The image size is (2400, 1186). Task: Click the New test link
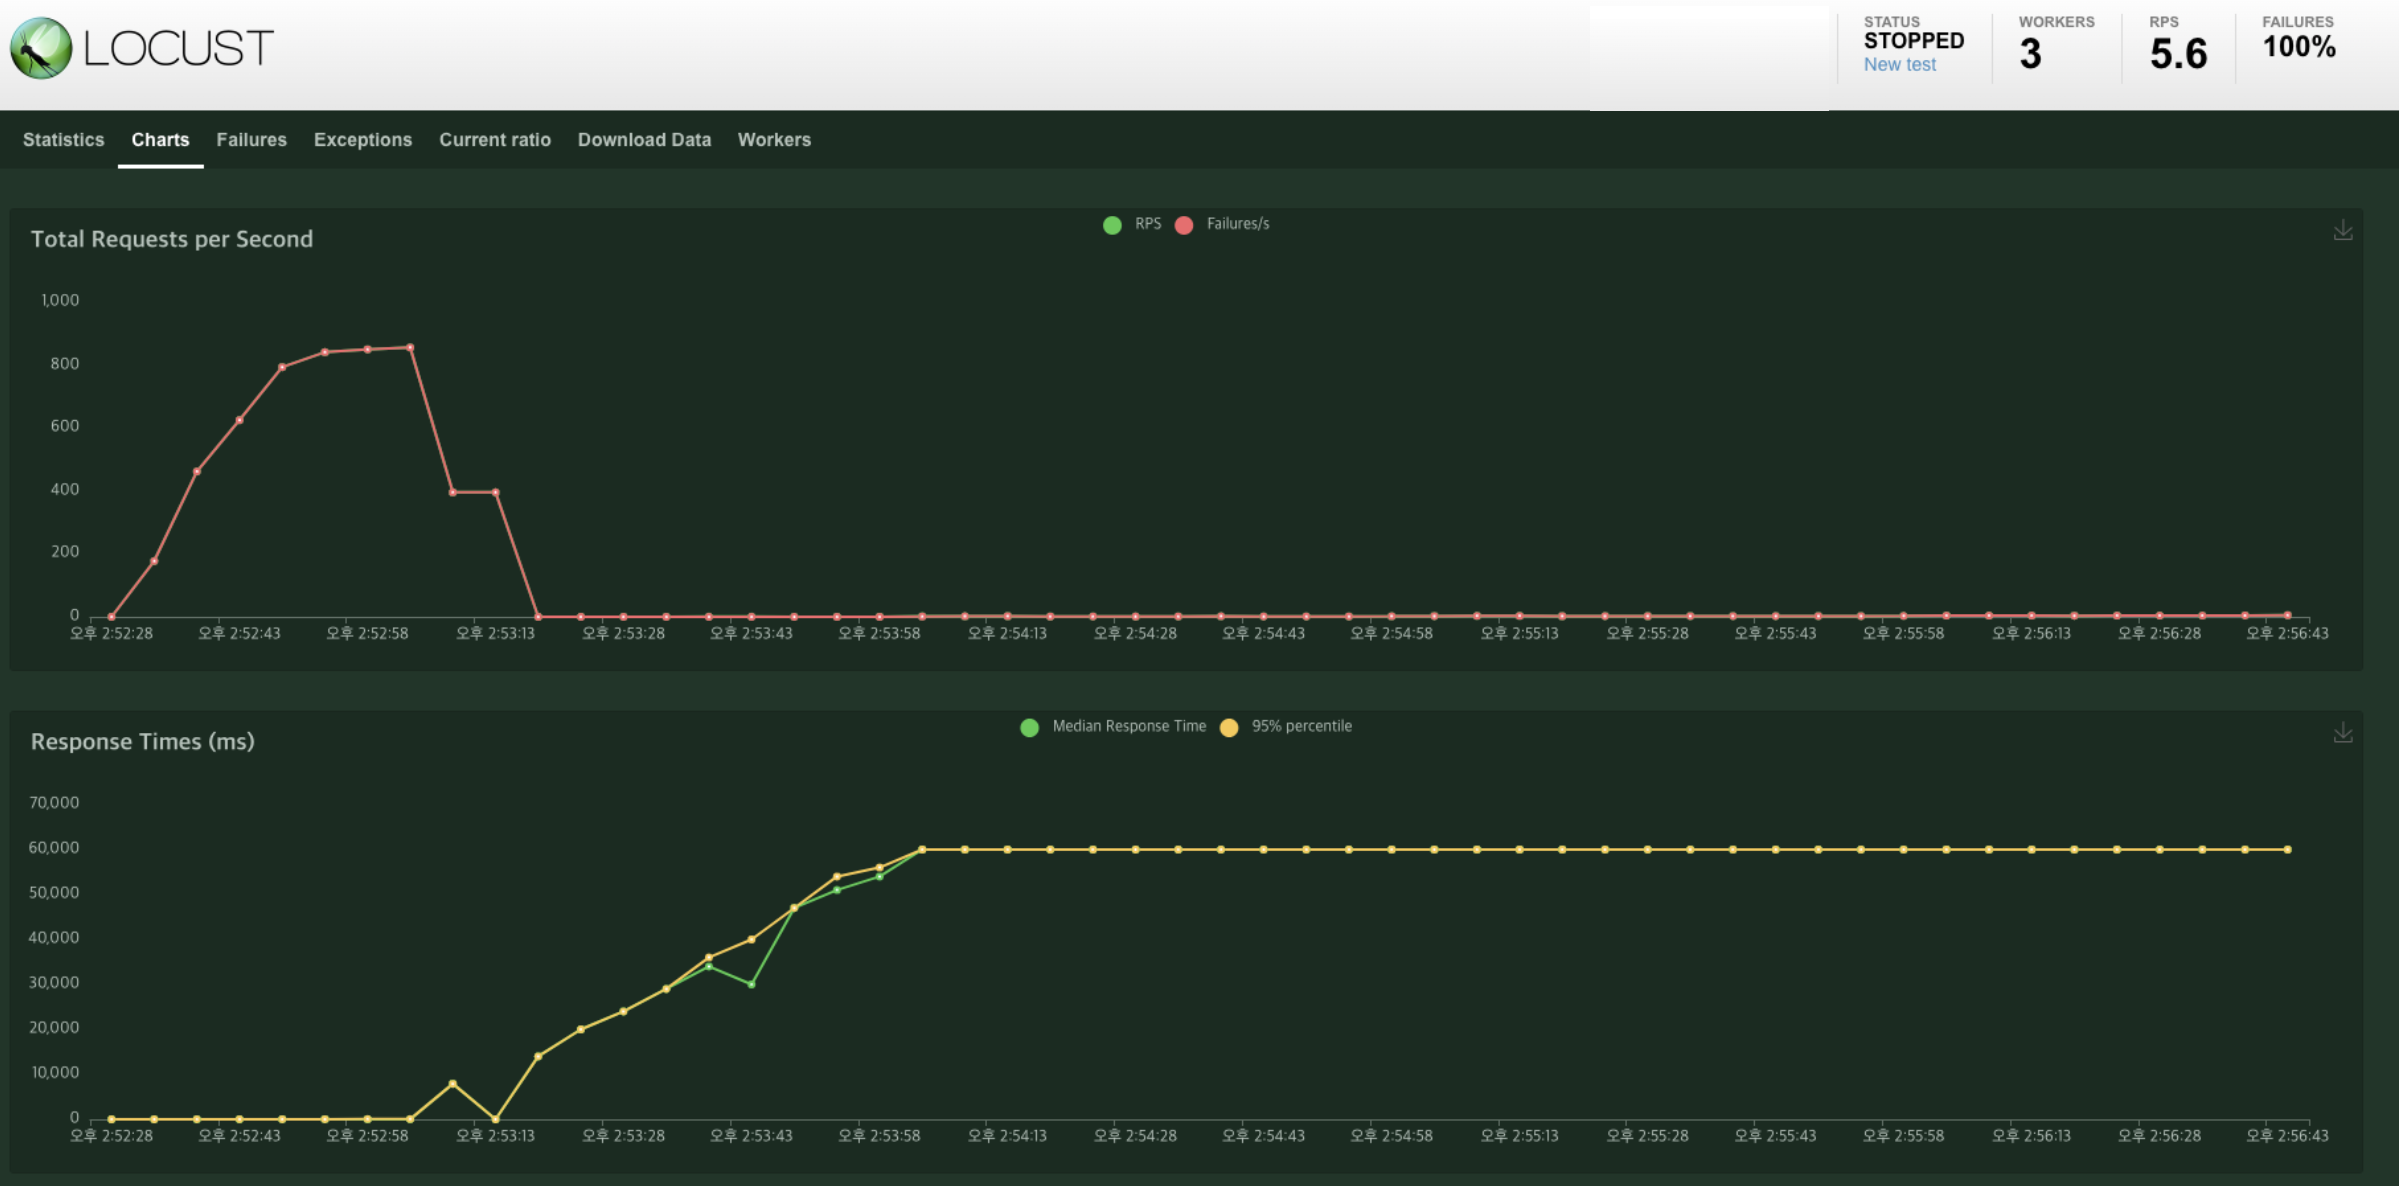point(1899,65)
